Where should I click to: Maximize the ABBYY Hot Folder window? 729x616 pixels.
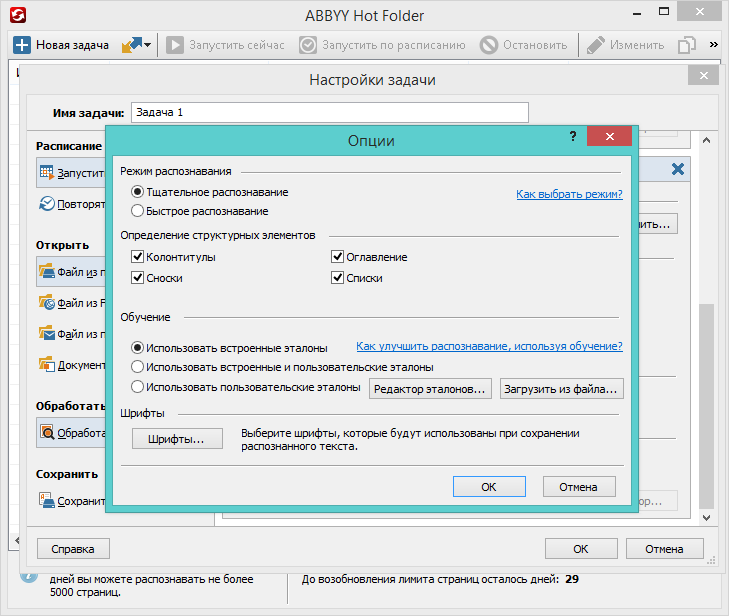[664, 12]
